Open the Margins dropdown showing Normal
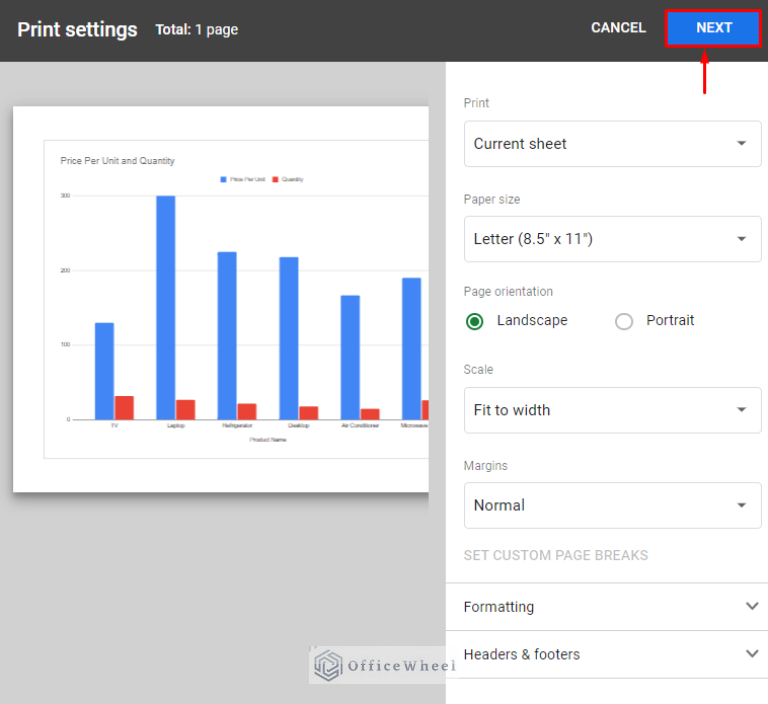This screenshot has width=768, height=704. (x=612, y=505)
